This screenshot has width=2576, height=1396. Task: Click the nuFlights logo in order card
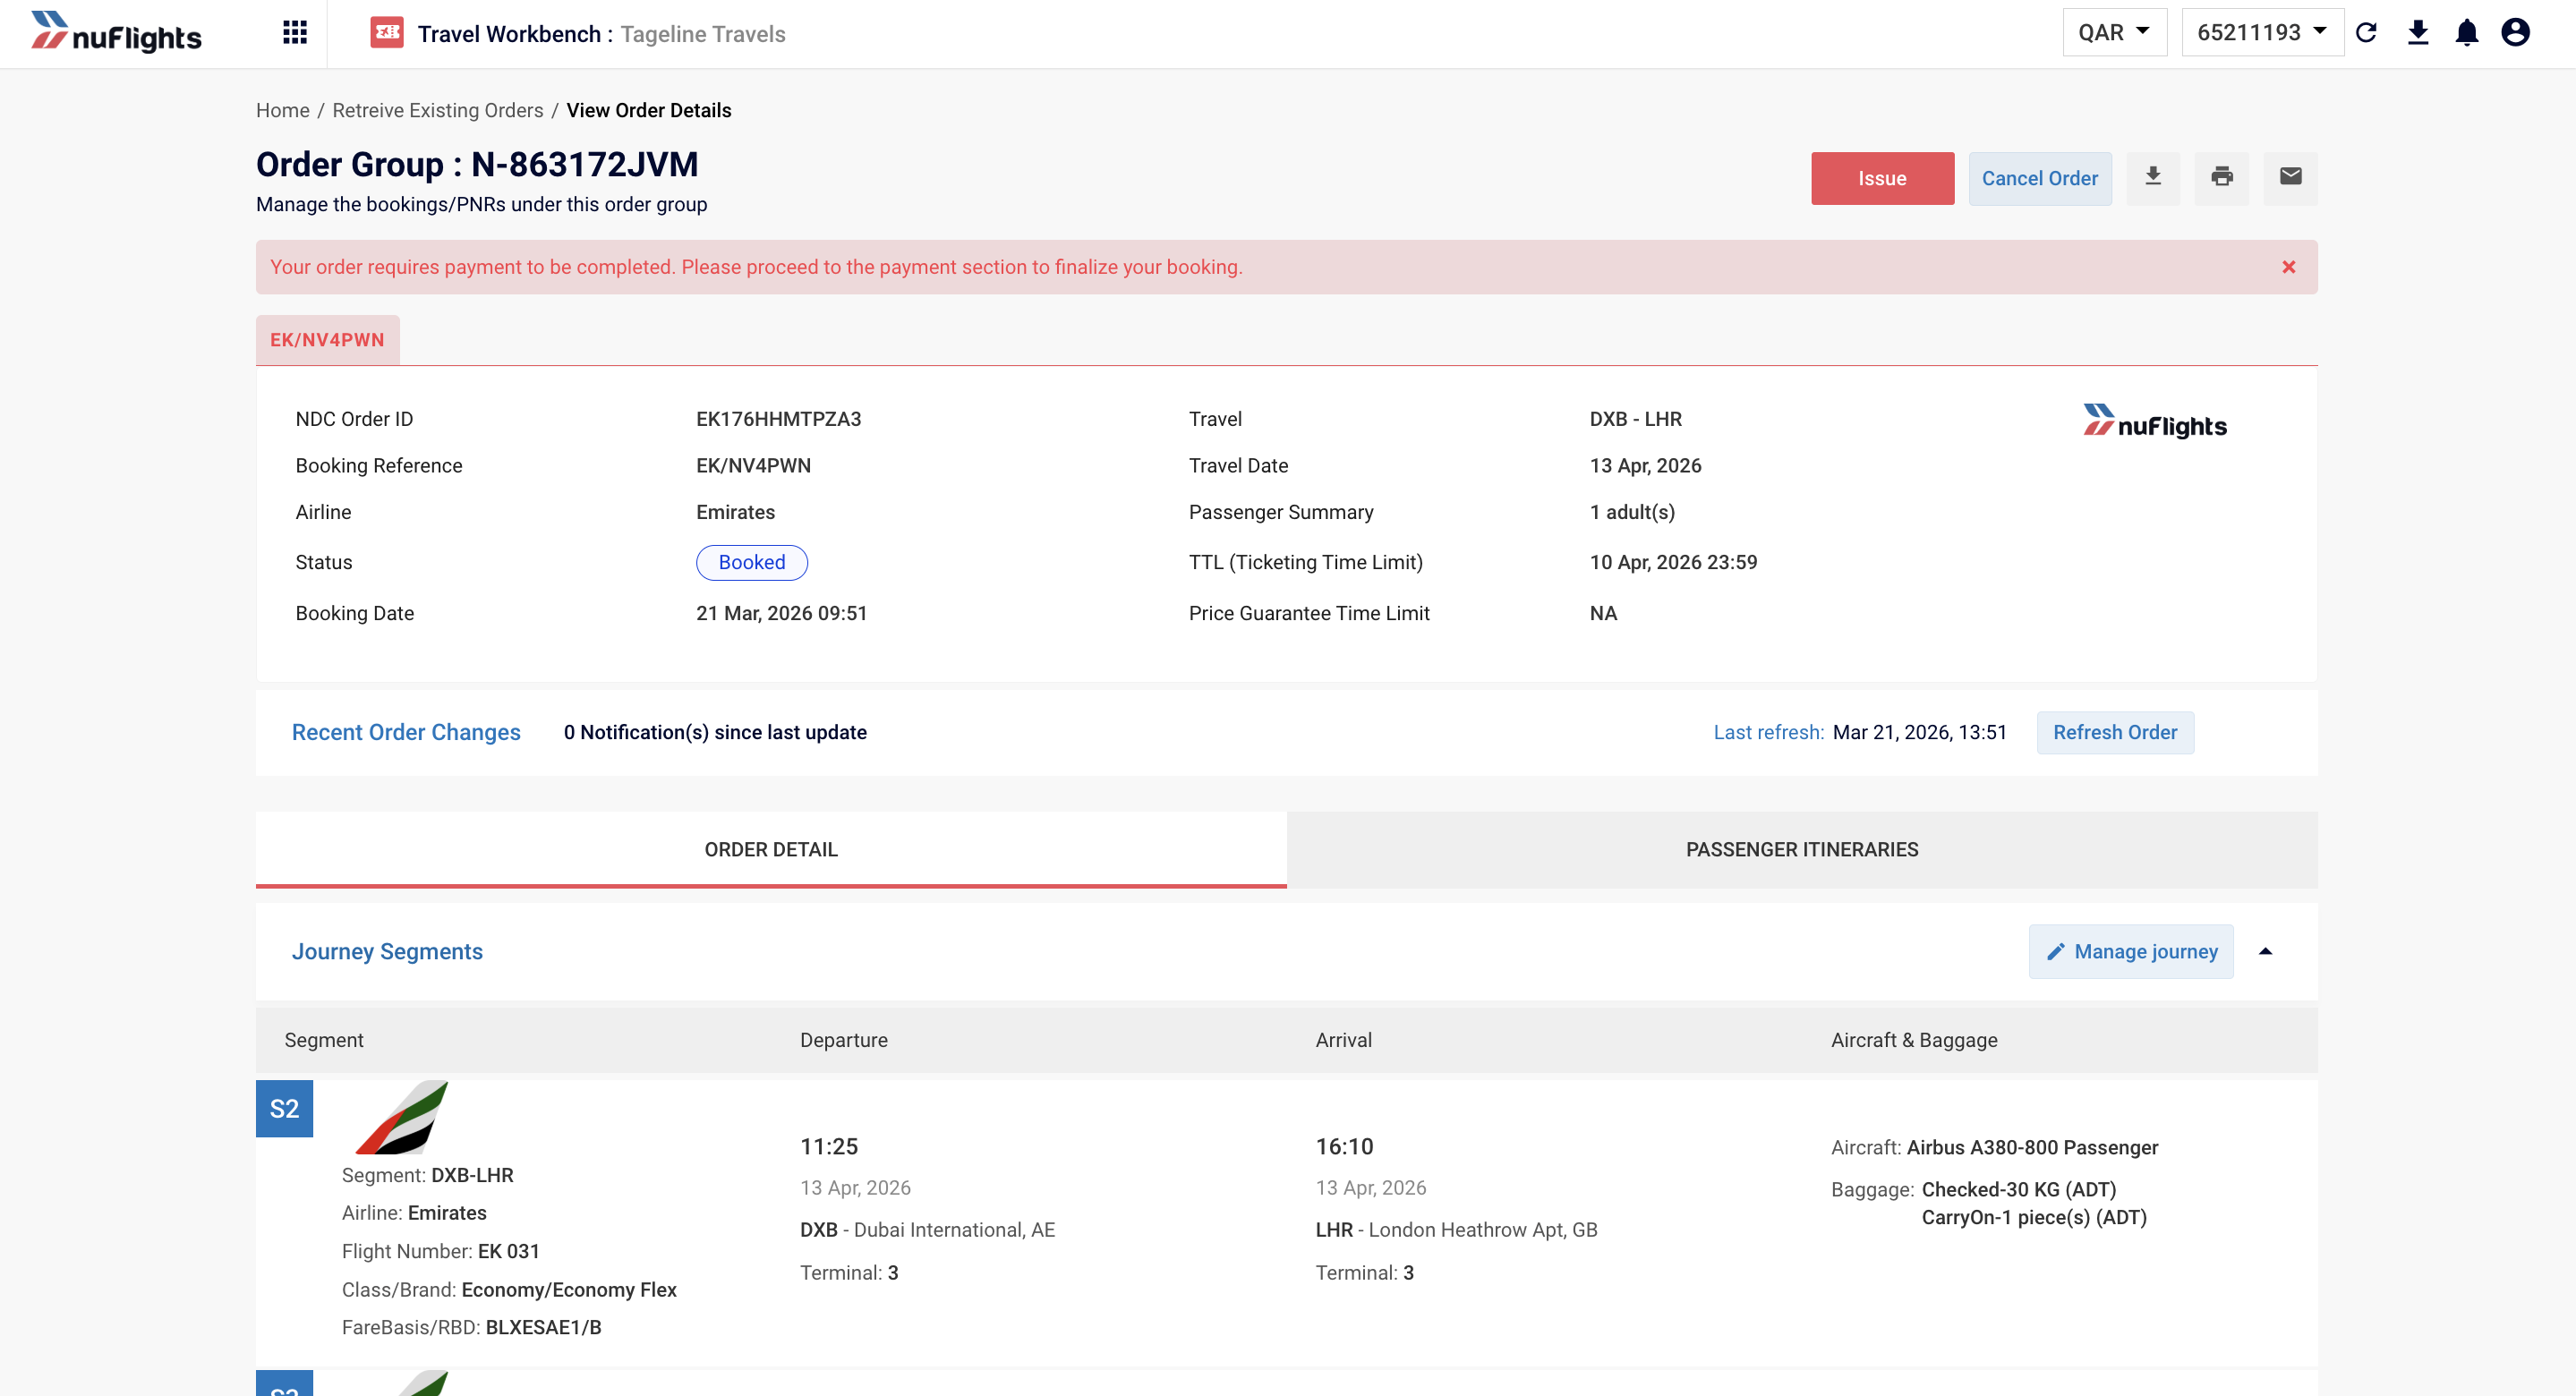(x=2155, y=422)
